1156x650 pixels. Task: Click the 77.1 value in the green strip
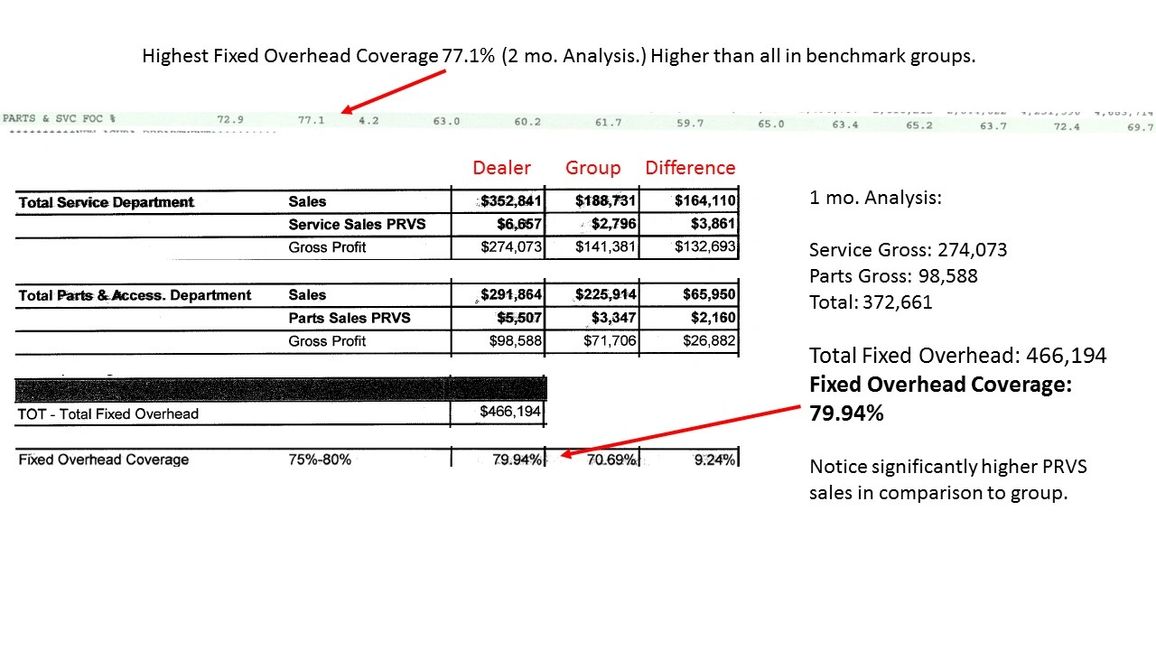pyautogui.click(x=310, y=120)
